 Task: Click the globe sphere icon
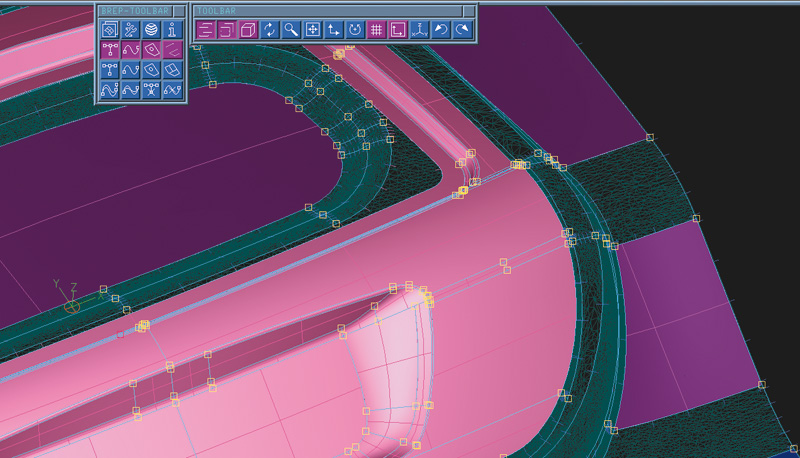coord(151,30)
